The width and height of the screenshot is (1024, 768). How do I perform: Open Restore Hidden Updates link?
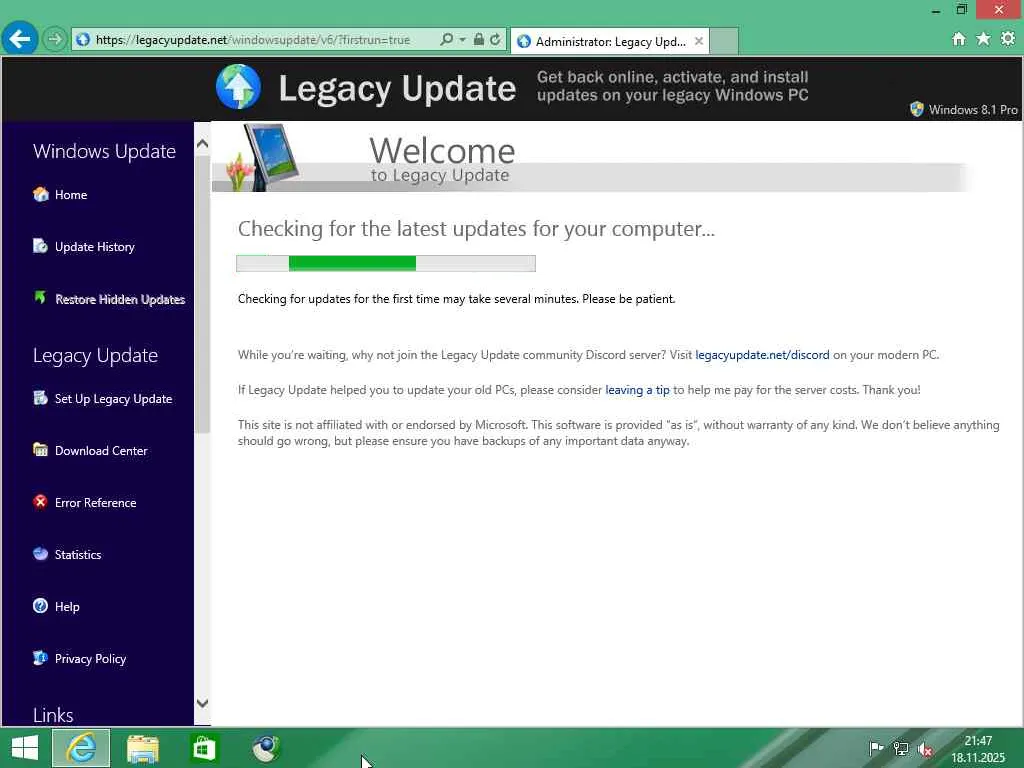(x=120, y=299)
